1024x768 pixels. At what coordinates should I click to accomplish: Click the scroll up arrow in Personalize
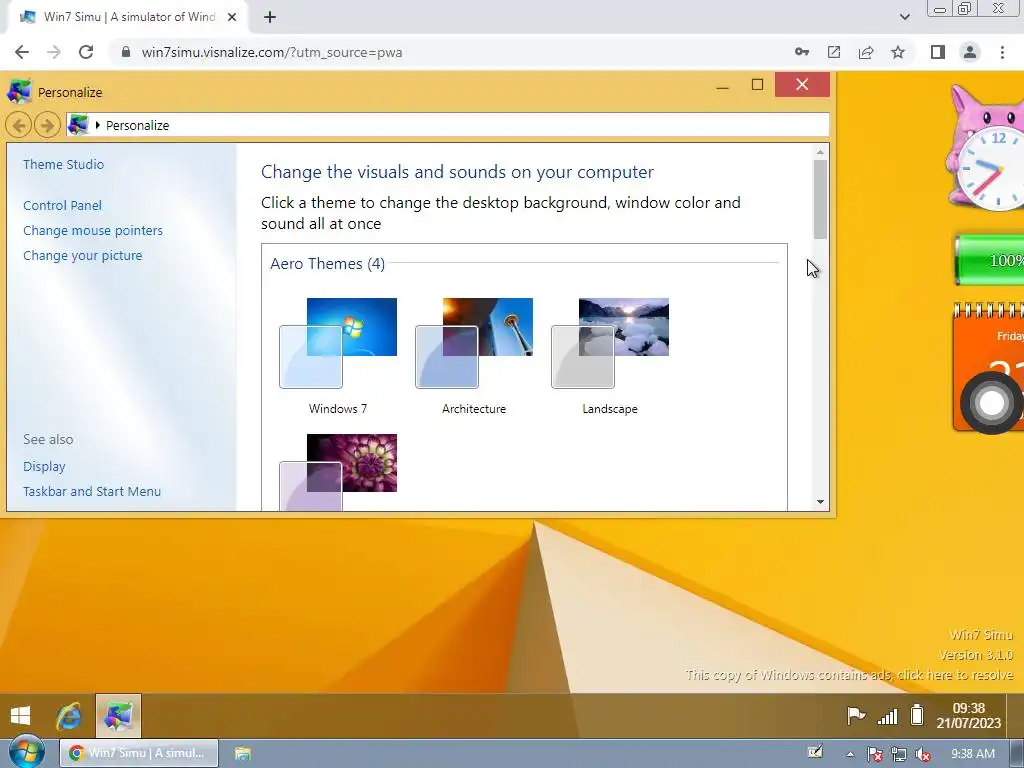(820, 152)
